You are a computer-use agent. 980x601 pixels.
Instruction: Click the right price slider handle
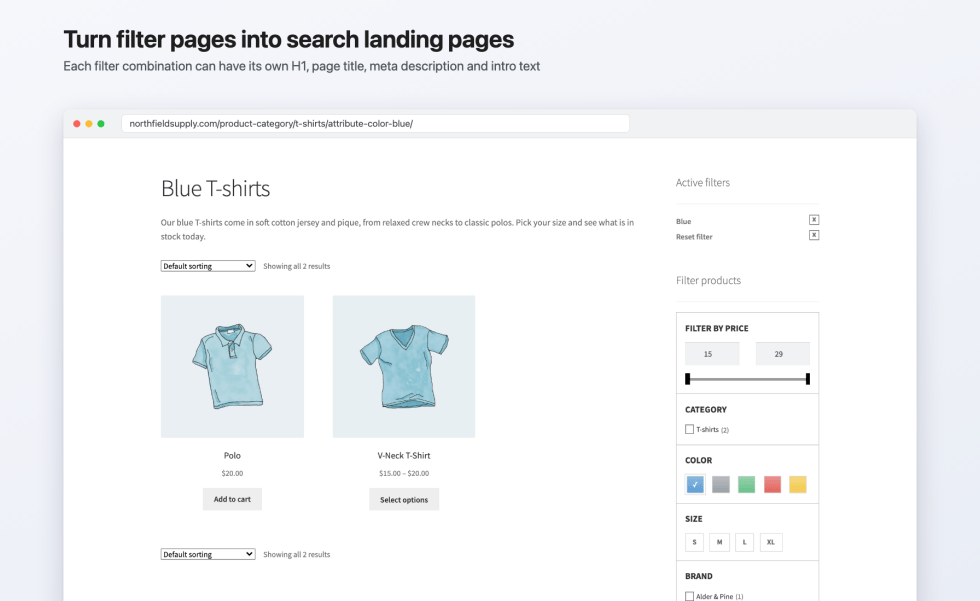(808, 379)
